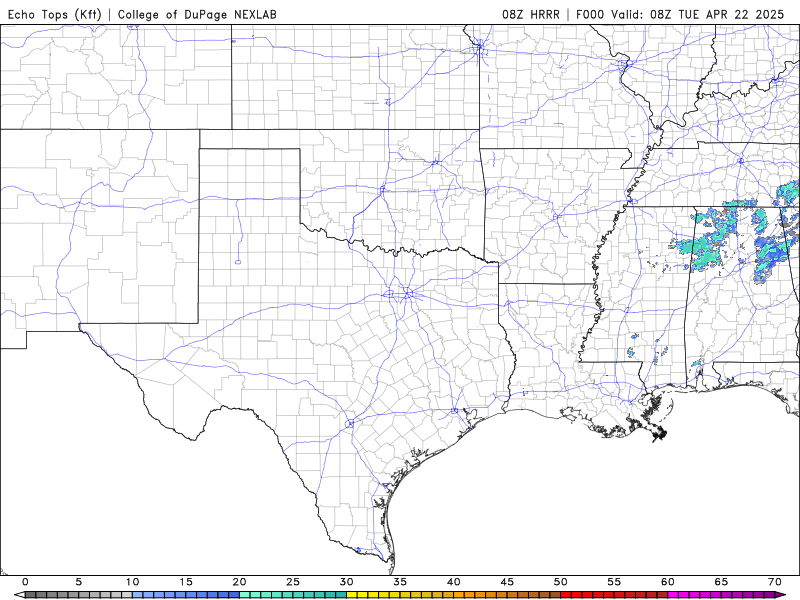The image size is (800, 600).
Task: Select the blue band of the color scale
Action: tap(186, 595)
